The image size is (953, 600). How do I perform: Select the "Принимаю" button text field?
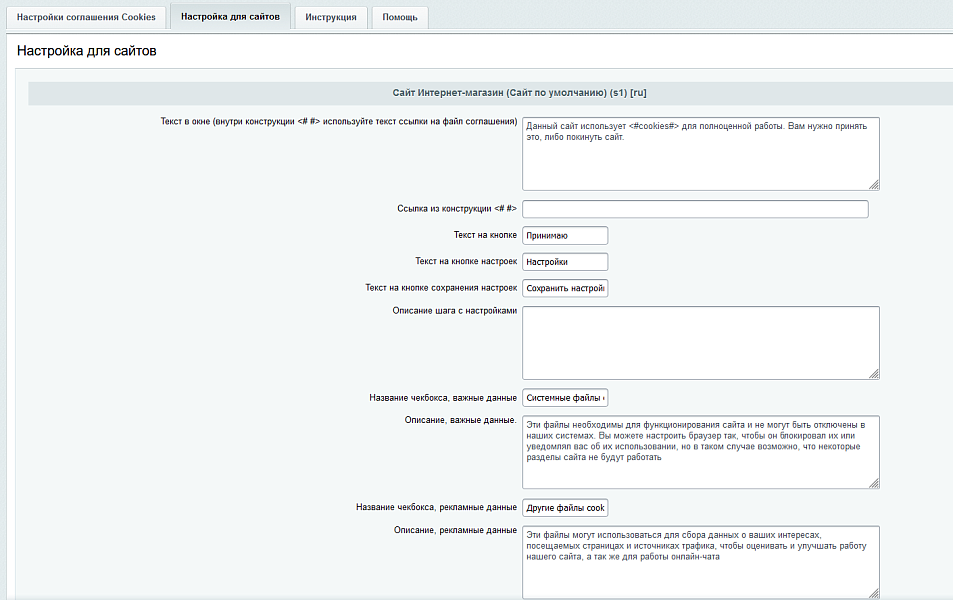point(565,235)
